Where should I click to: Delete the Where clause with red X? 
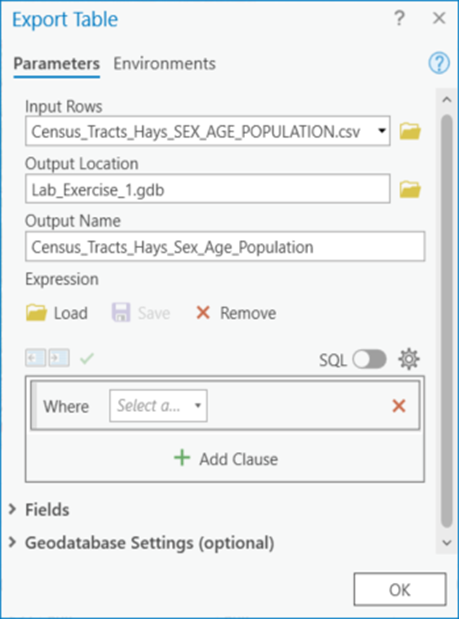pos(399,406)
